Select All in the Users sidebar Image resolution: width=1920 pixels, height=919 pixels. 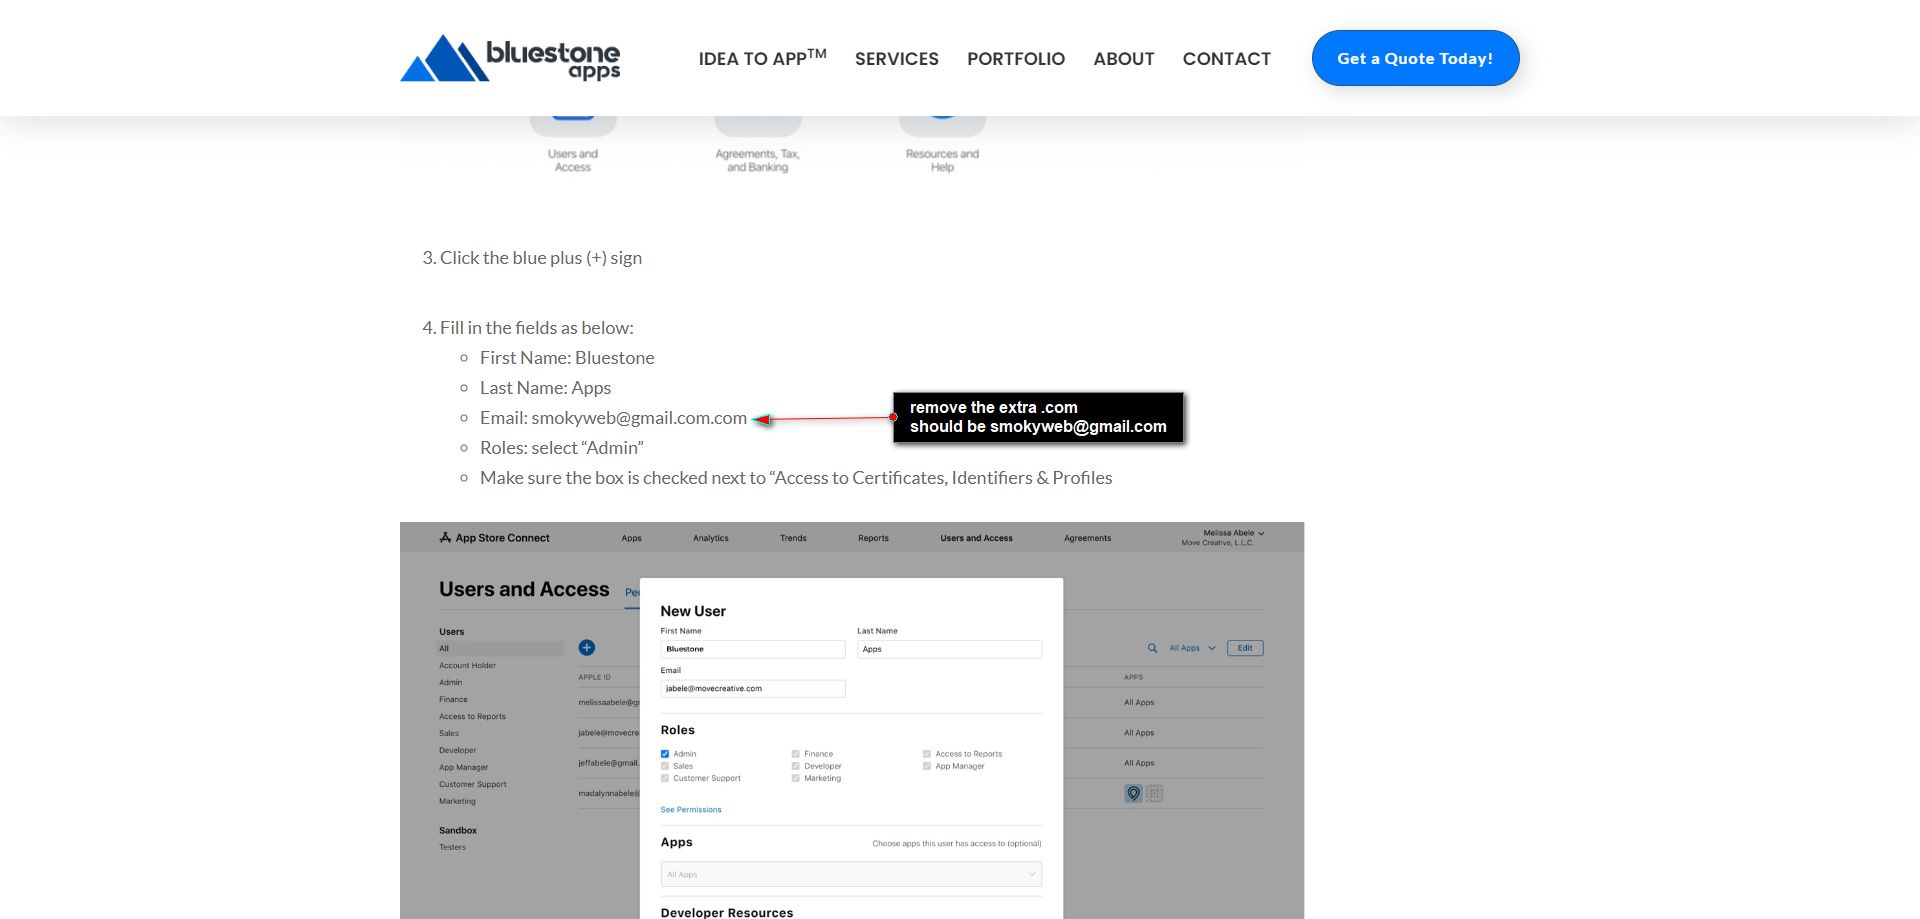[x=501, y=649]
